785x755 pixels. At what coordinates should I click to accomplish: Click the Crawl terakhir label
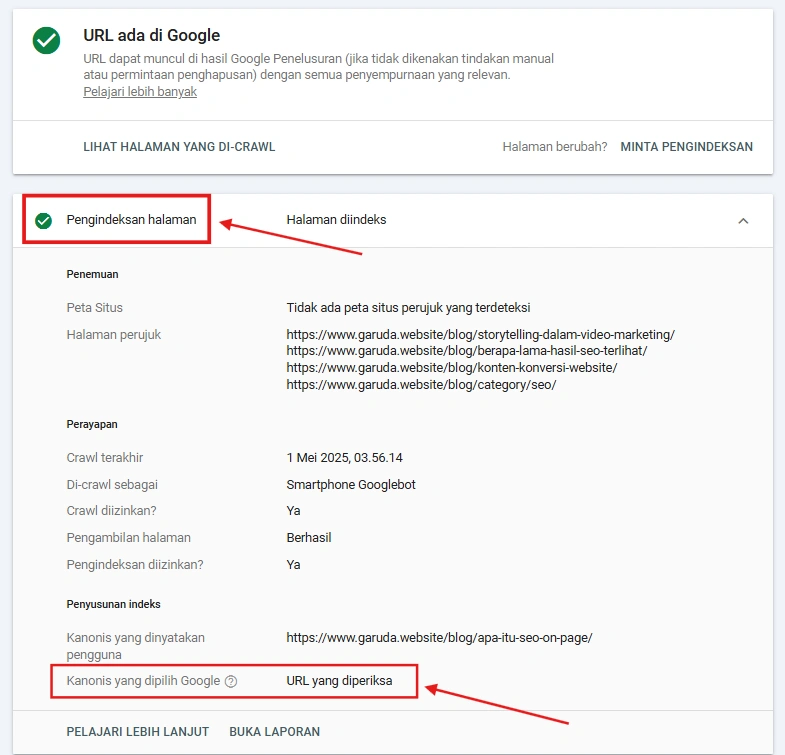pos(105,458)
